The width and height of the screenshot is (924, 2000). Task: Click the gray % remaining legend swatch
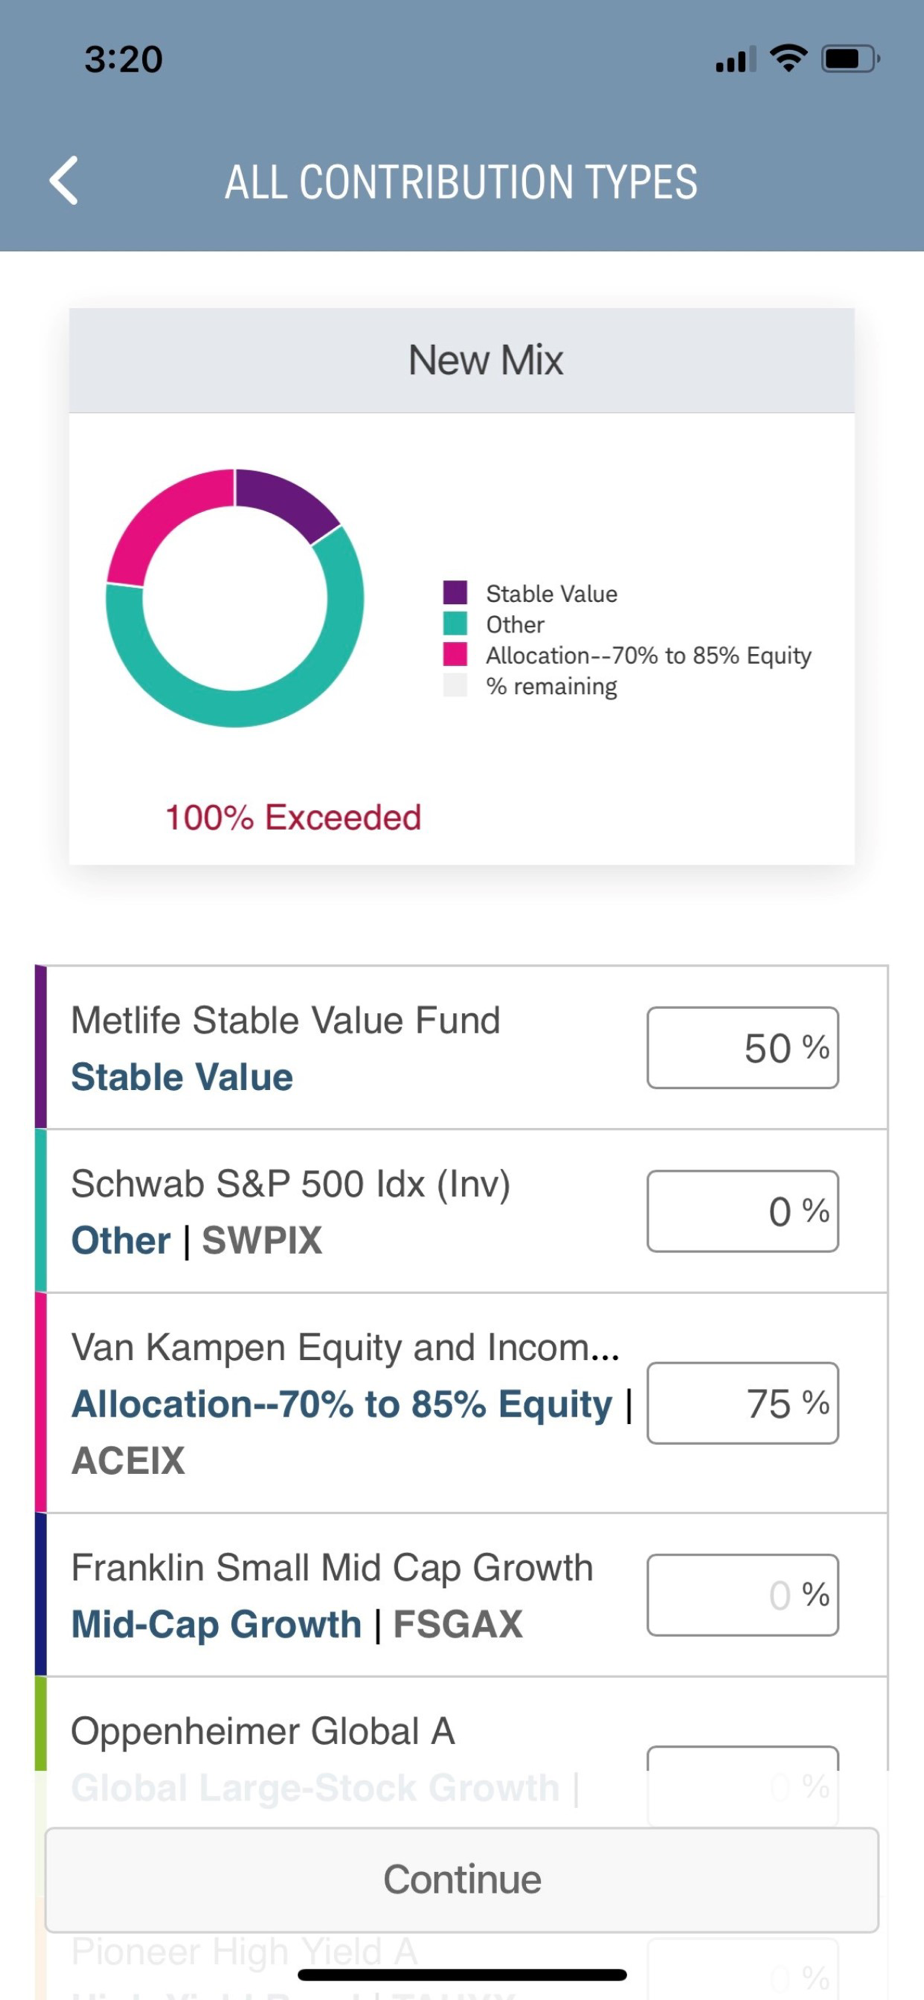(x=455, y=686)
